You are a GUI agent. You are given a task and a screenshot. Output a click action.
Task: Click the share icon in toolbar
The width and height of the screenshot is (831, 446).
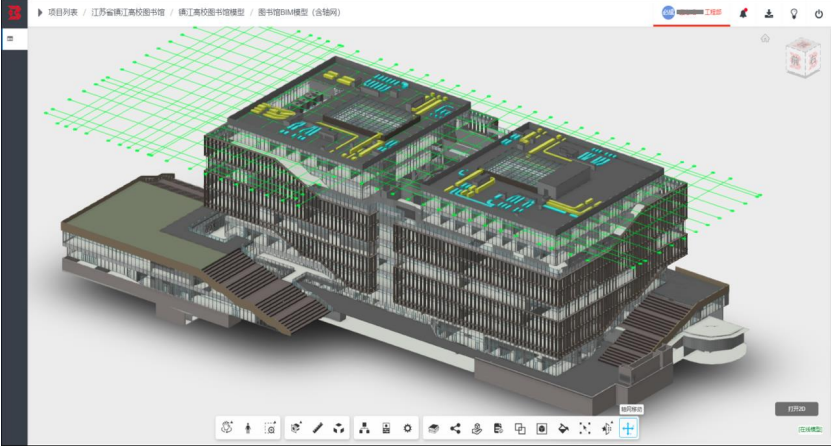coord(455,428)
